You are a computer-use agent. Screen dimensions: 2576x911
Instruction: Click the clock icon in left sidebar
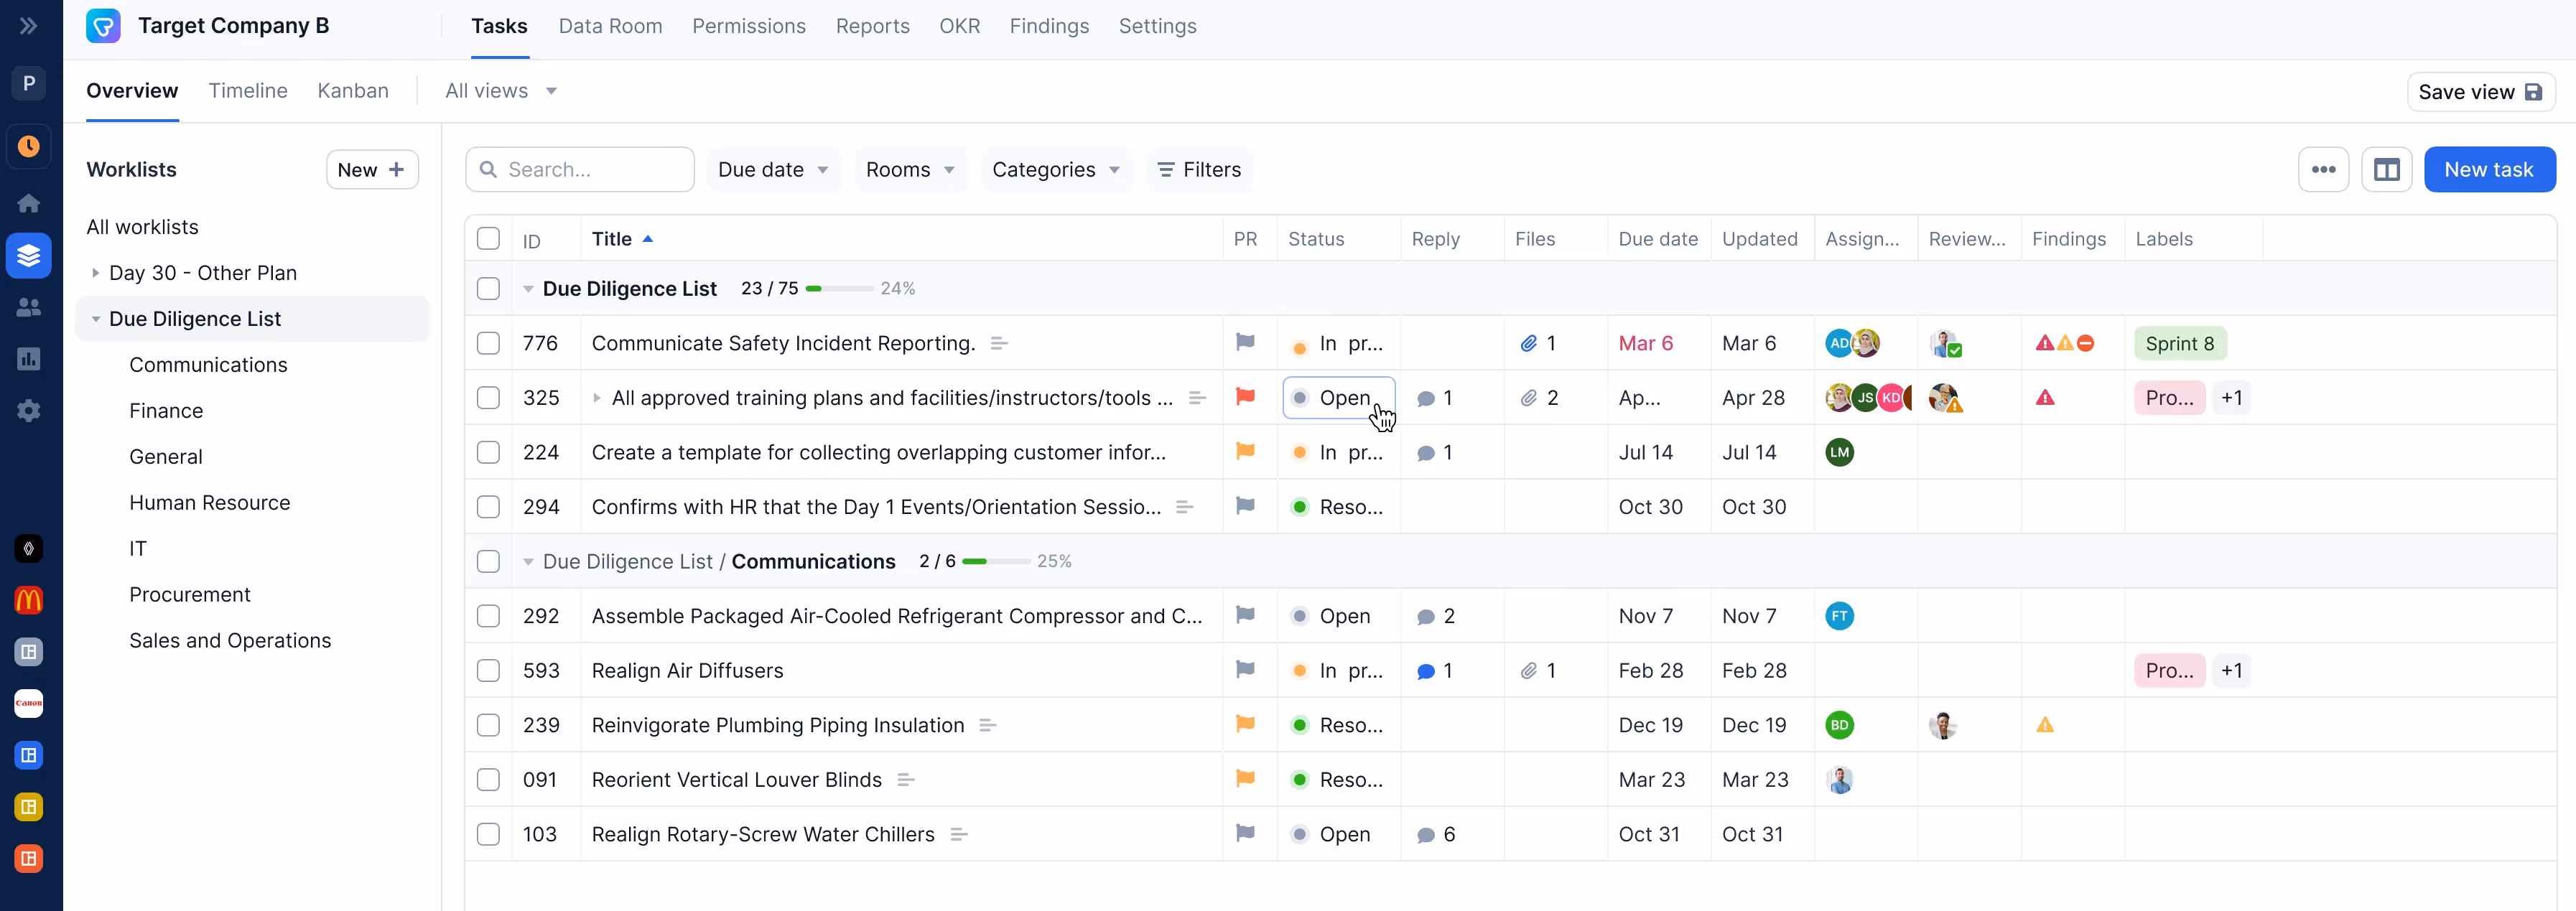(x=29, y=147)
